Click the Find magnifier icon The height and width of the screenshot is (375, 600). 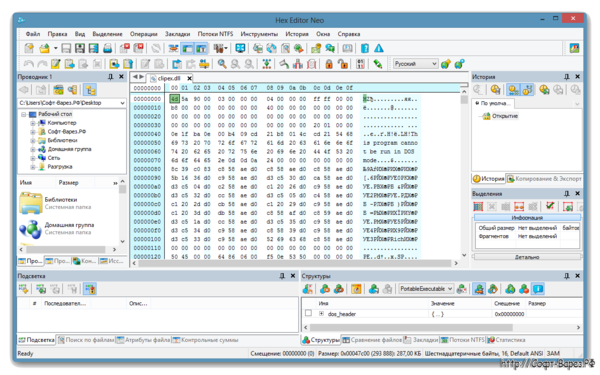[x=222, y=64]
